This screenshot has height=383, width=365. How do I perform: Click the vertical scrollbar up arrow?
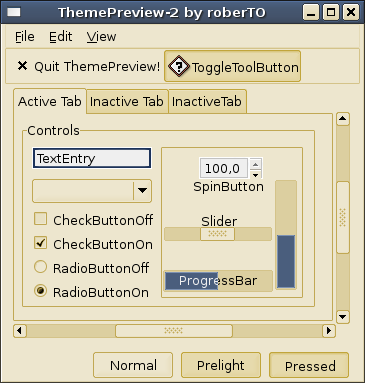[343, 119]
